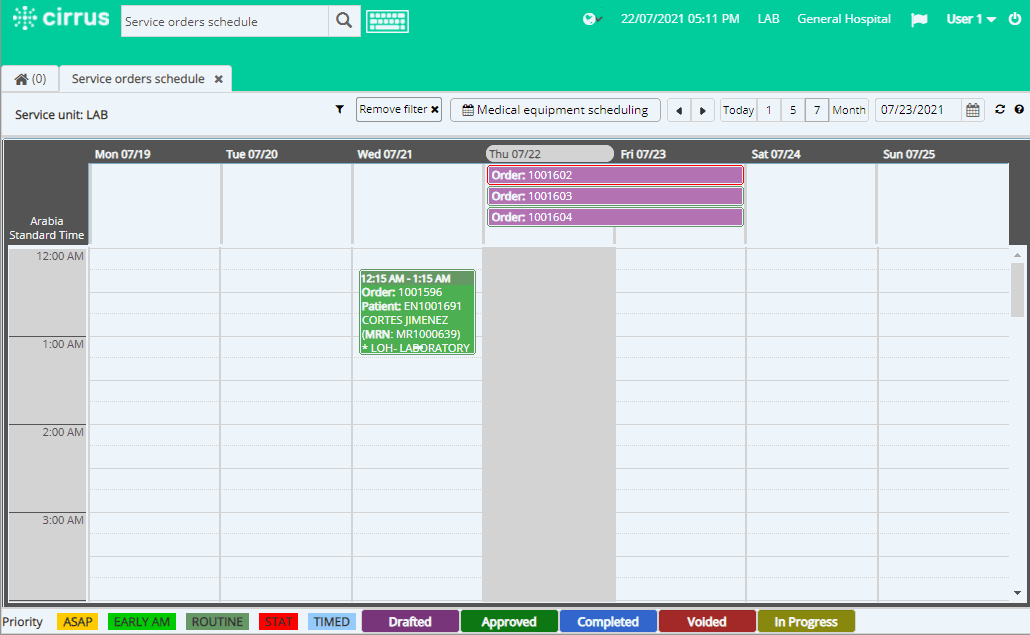Image resolution: width=1030 pixels, height=635 pixels.
Task: Open Medical equipment scheduling
Action: coord(555,110)
